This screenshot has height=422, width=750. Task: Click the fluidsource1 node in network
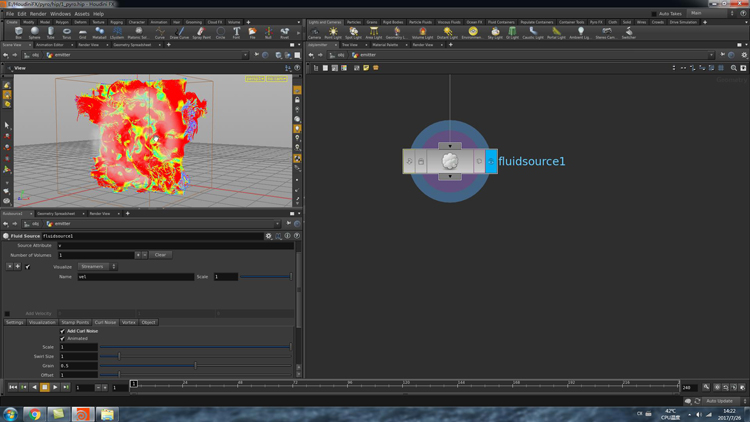click(x=450, y=161)
